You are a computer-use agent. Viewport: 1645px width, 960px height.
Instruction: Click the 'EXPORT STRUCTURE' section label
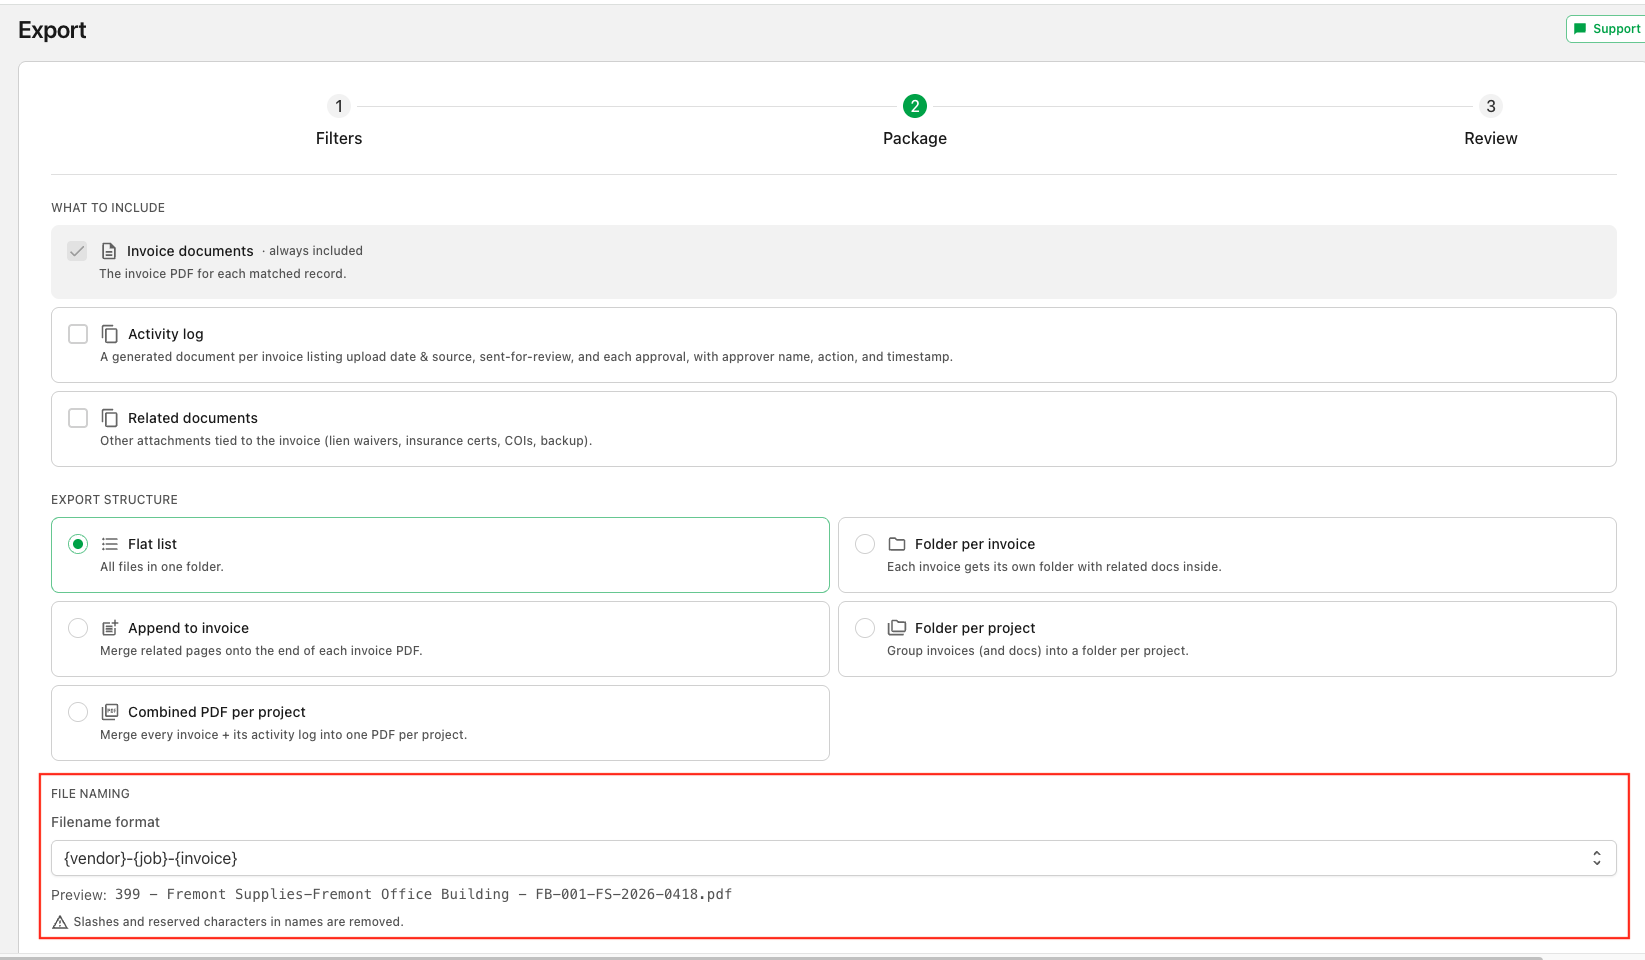[x=114, y=500]
